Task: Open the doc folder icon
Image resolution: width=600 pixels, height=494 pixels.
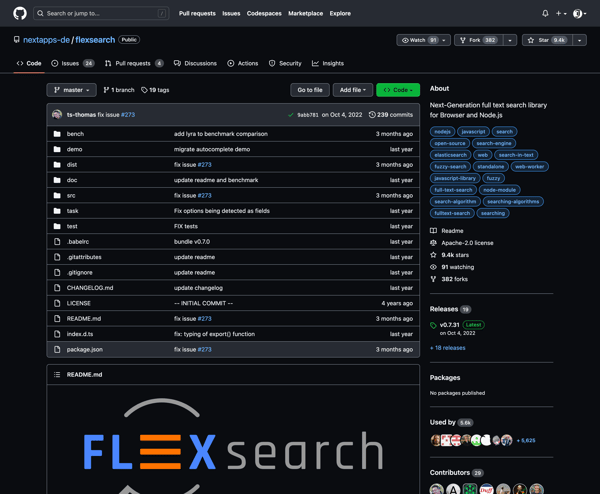Action: pos(57,180)
